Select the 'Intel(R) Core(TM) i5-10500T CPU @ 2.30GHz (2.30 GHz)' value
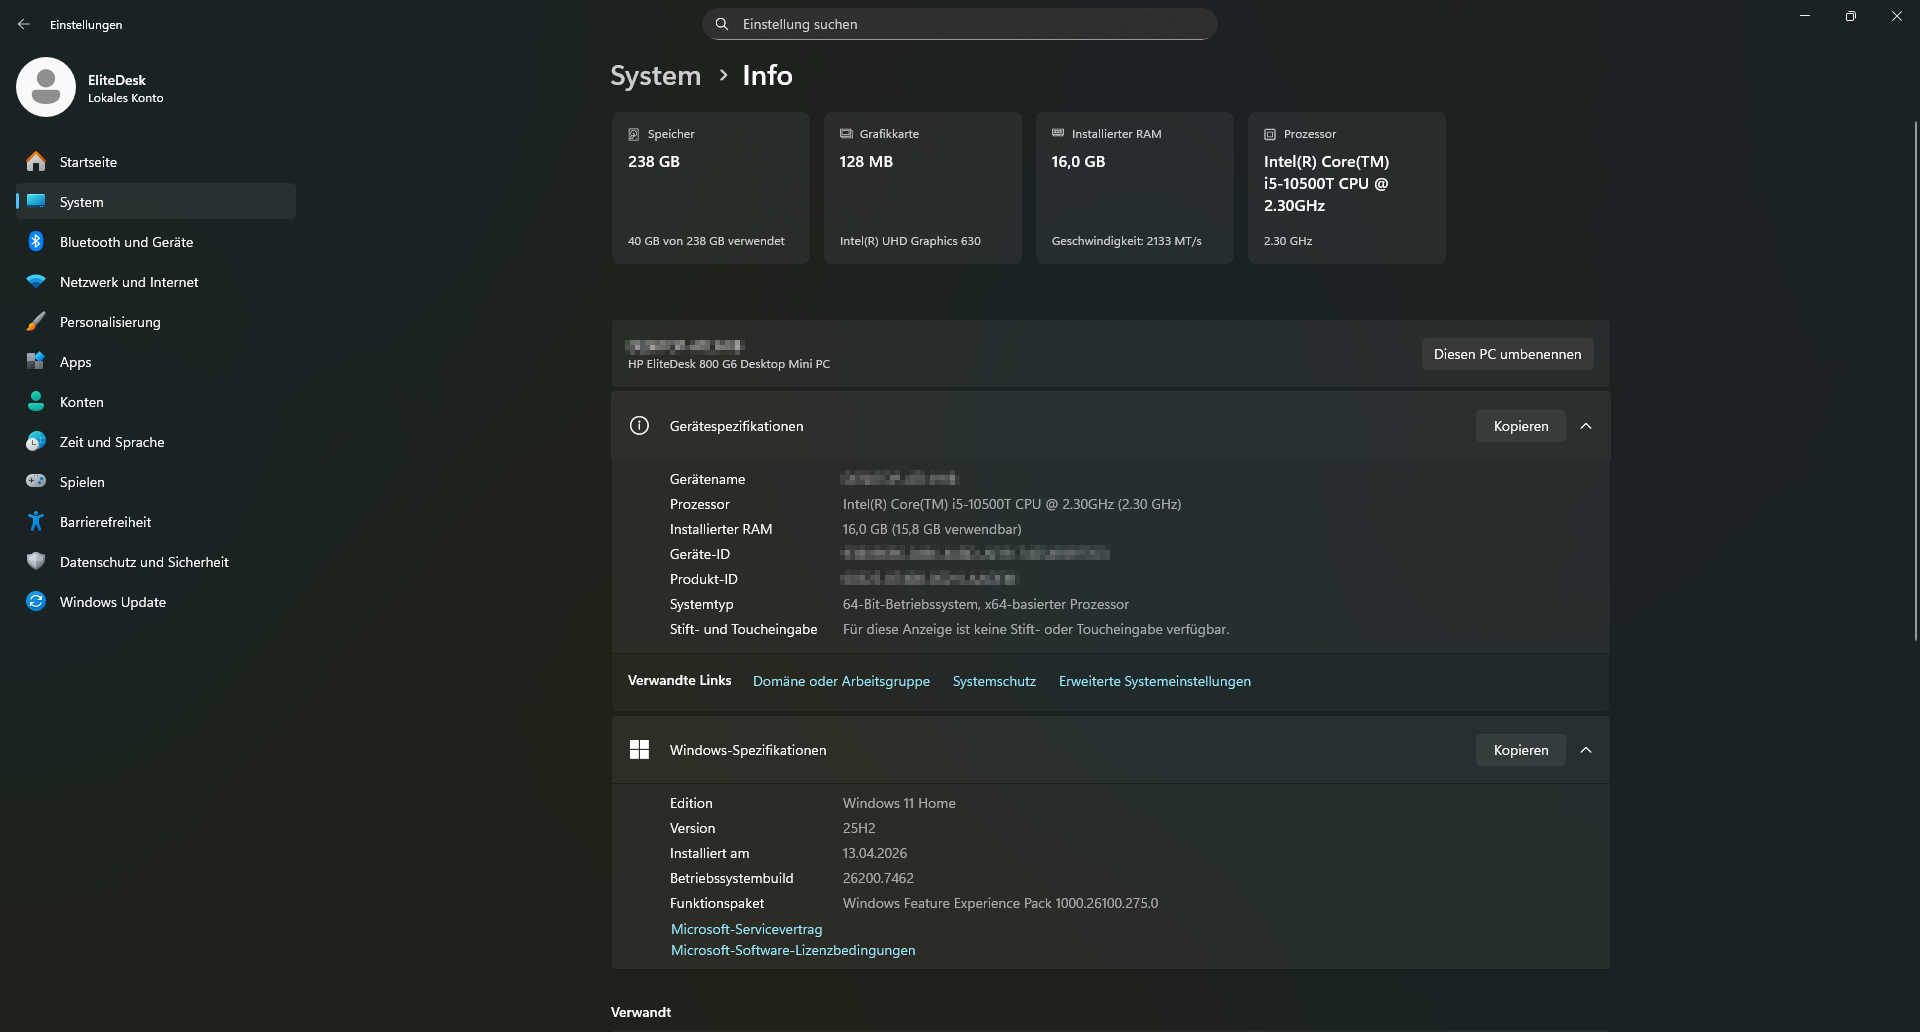The width and height of the screenshot is (1920, 1032). [1012, 504]
